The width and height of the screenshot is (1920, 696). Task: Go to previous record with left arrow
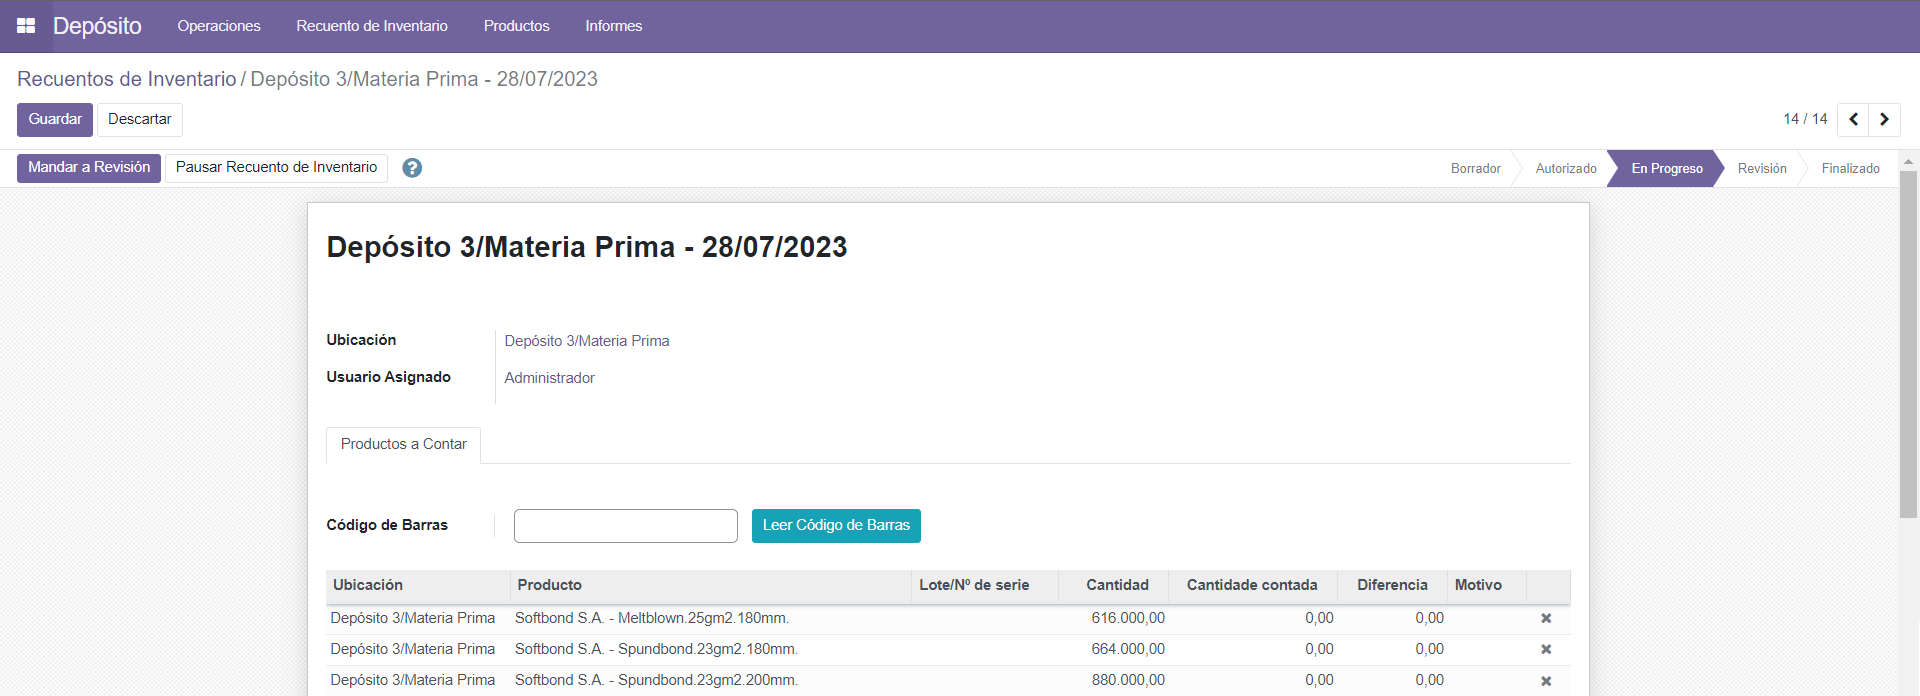(x=1853, y=119)
